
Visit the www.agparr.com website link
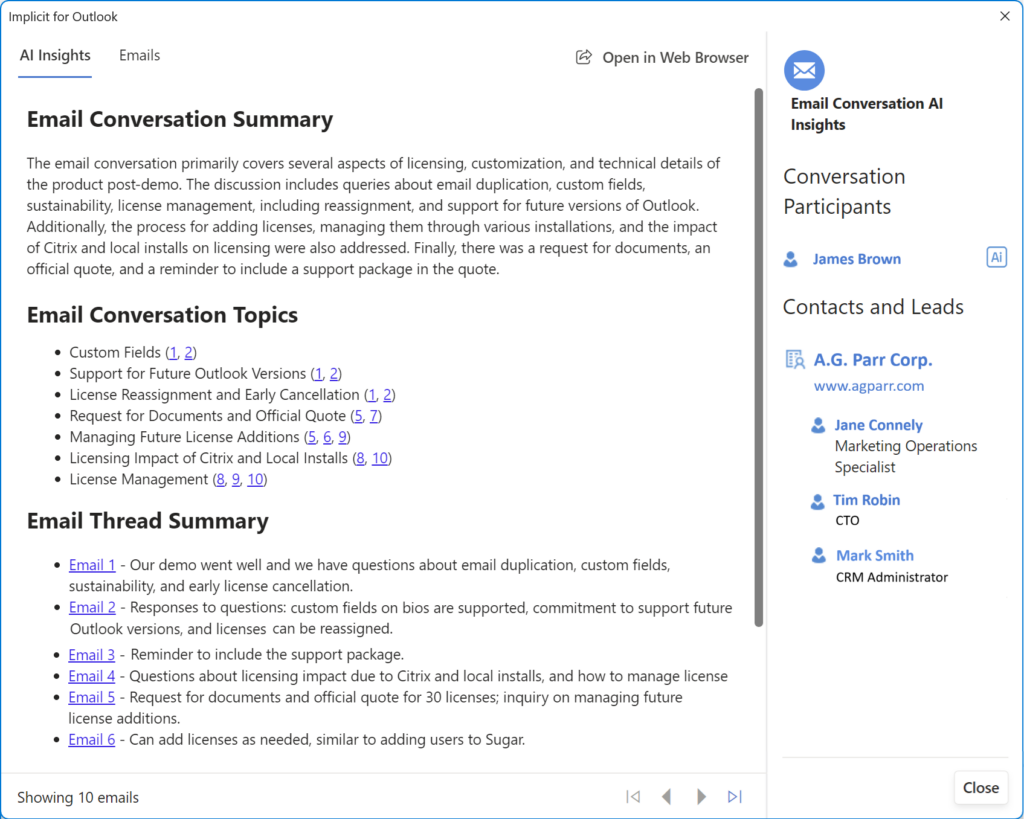tap(868, 385)
